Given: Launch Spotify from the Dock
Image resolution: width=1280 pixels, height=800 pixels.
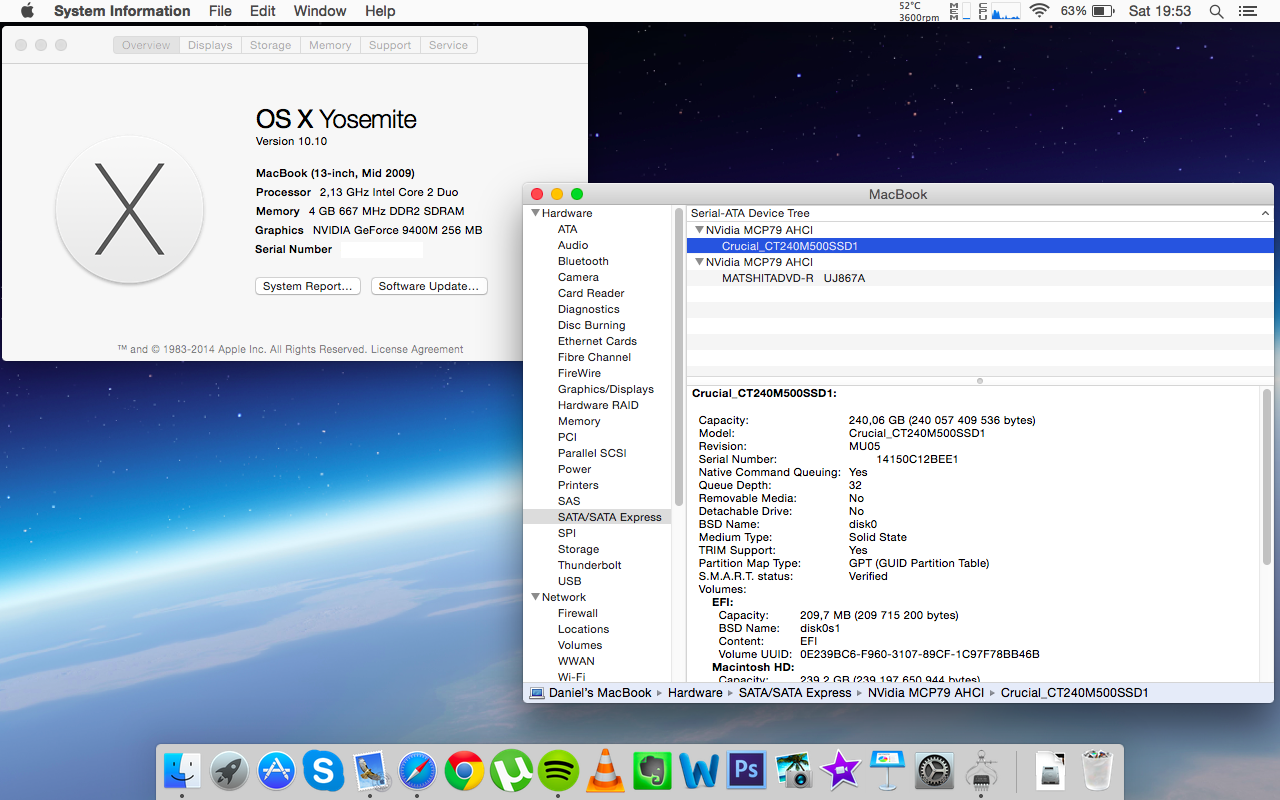Looking at the screenshot, I should click(558, 770).
